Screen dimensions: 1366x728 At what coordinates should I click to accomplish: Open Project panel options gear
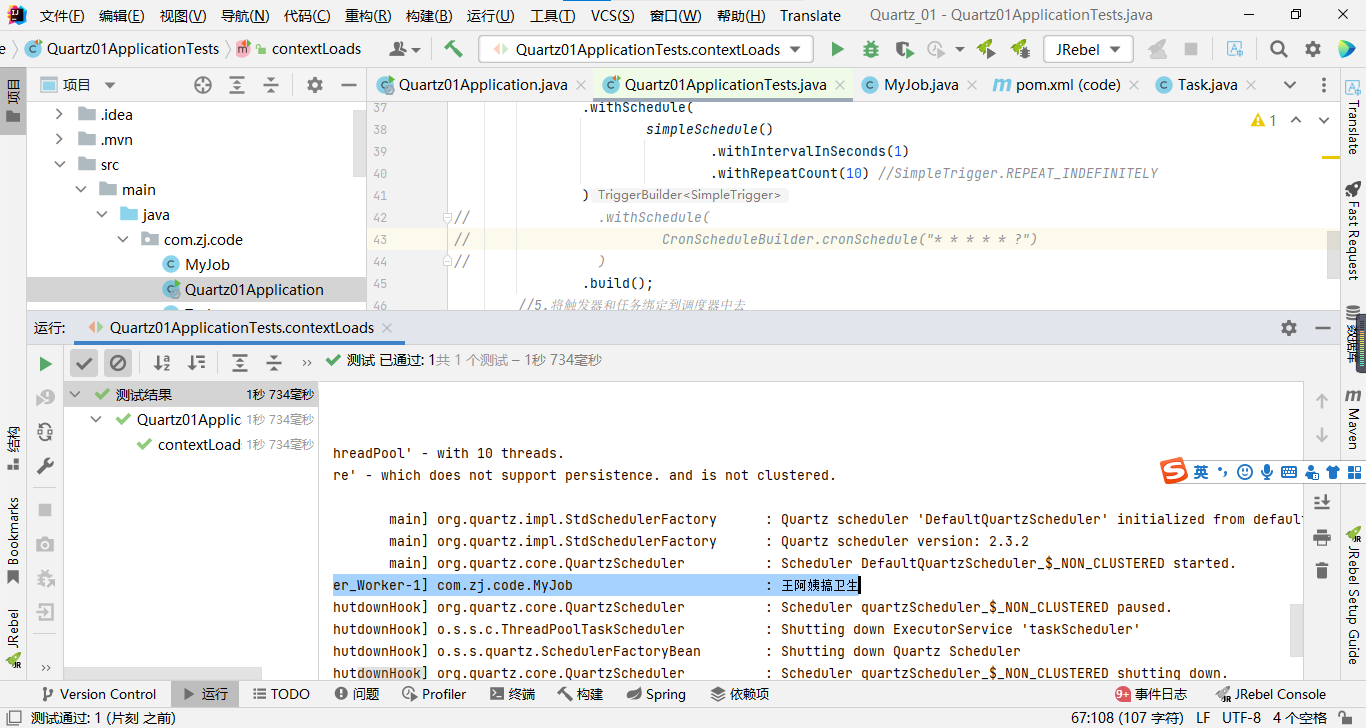[x=315, y=85]
